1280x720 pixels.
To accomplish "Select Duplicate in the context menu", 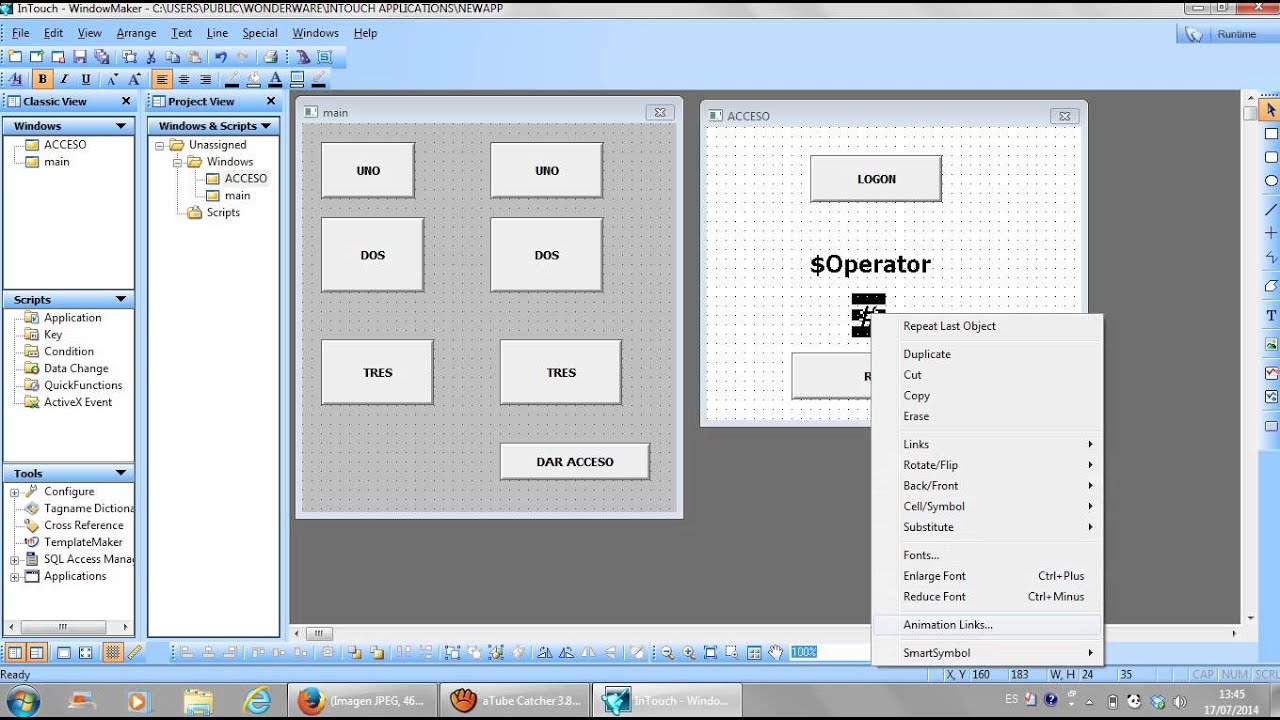I will [987, 354].
